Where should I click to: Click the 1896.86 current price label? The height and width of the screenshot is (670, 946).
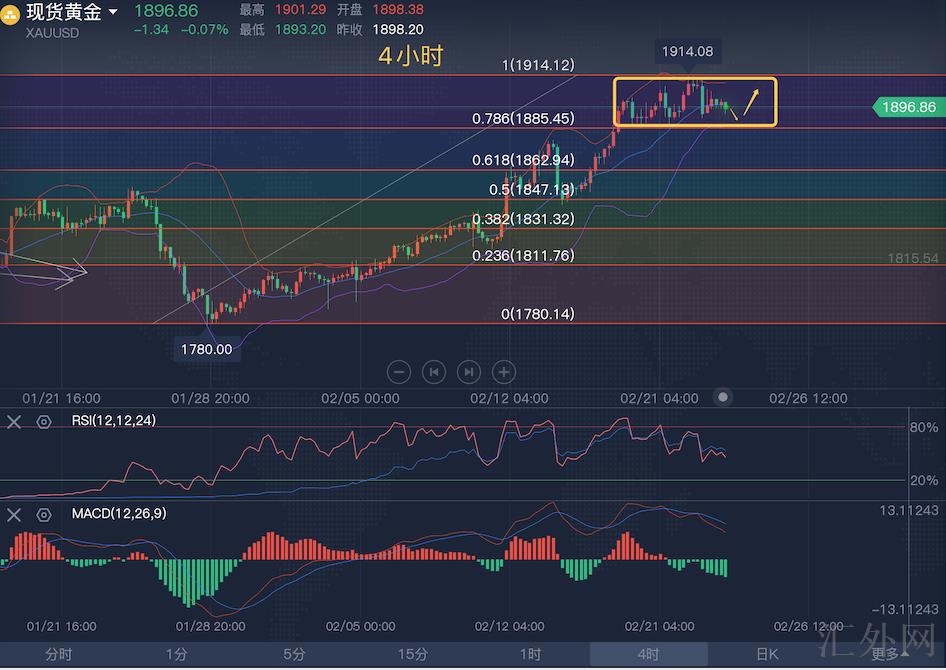908,107
